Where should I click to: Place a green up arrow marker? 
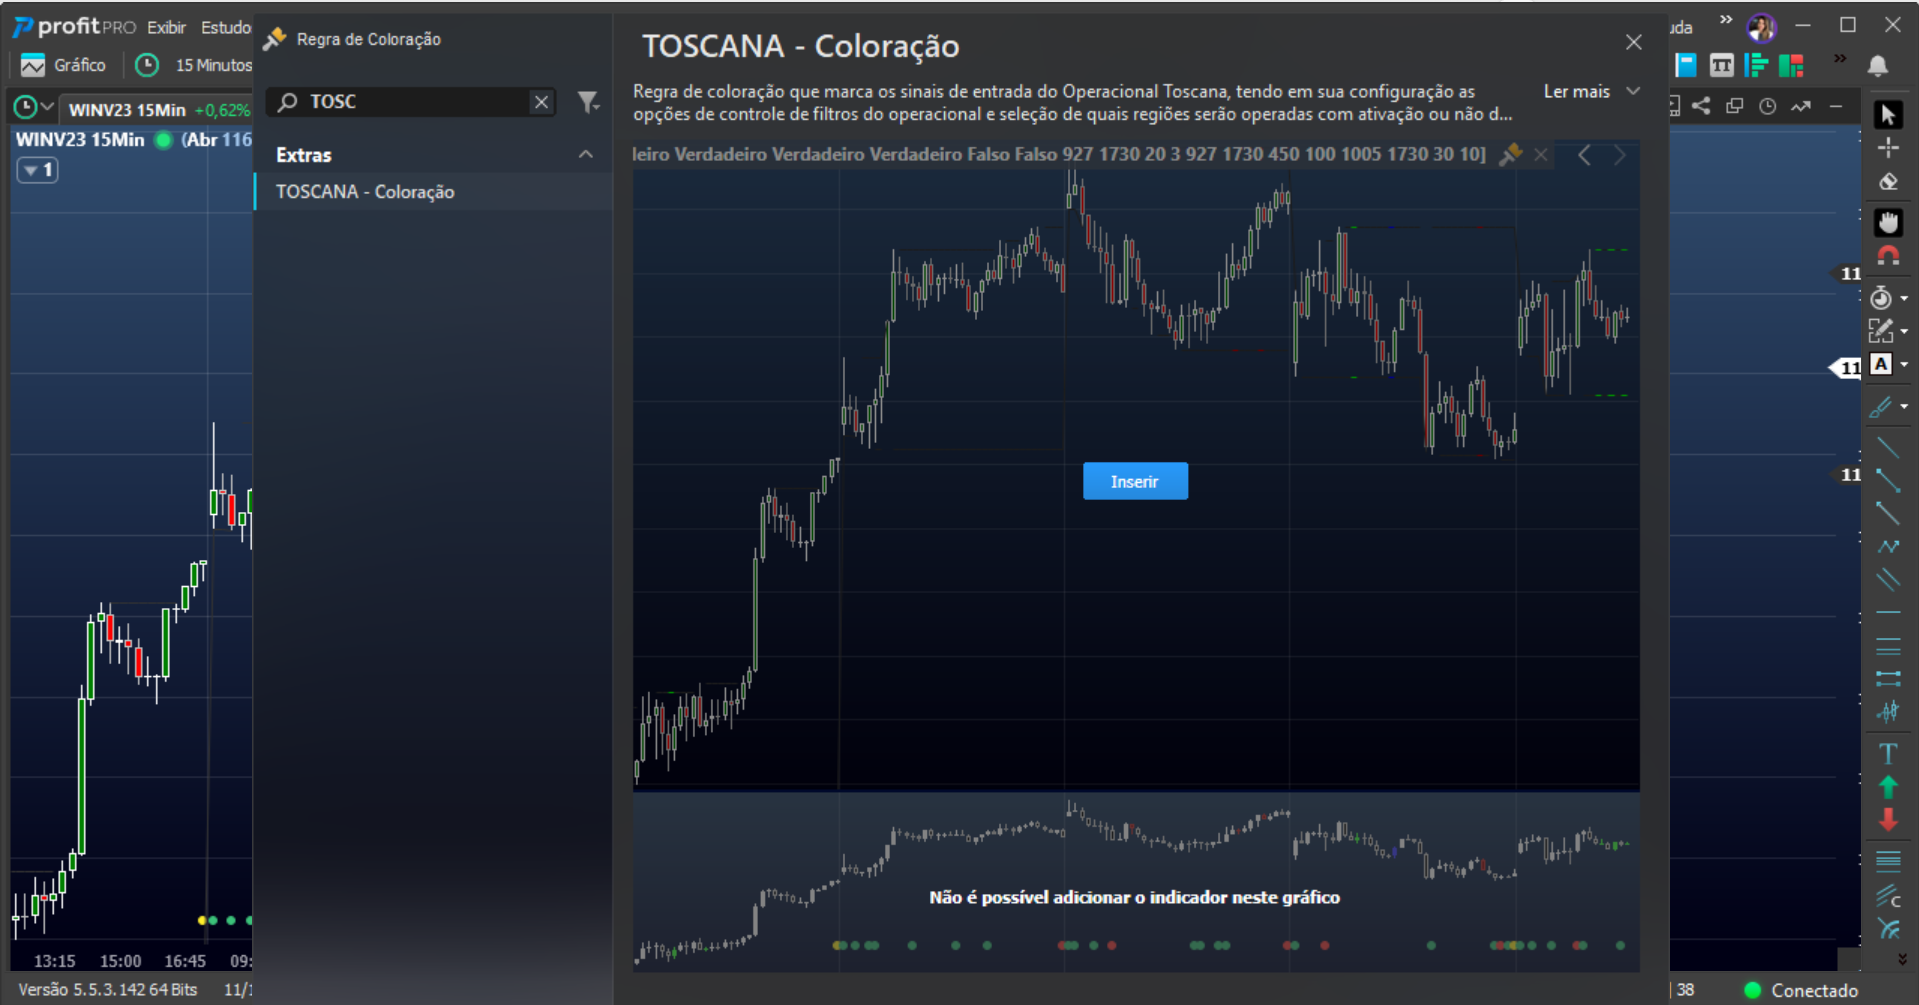(x=1887, y=787)
